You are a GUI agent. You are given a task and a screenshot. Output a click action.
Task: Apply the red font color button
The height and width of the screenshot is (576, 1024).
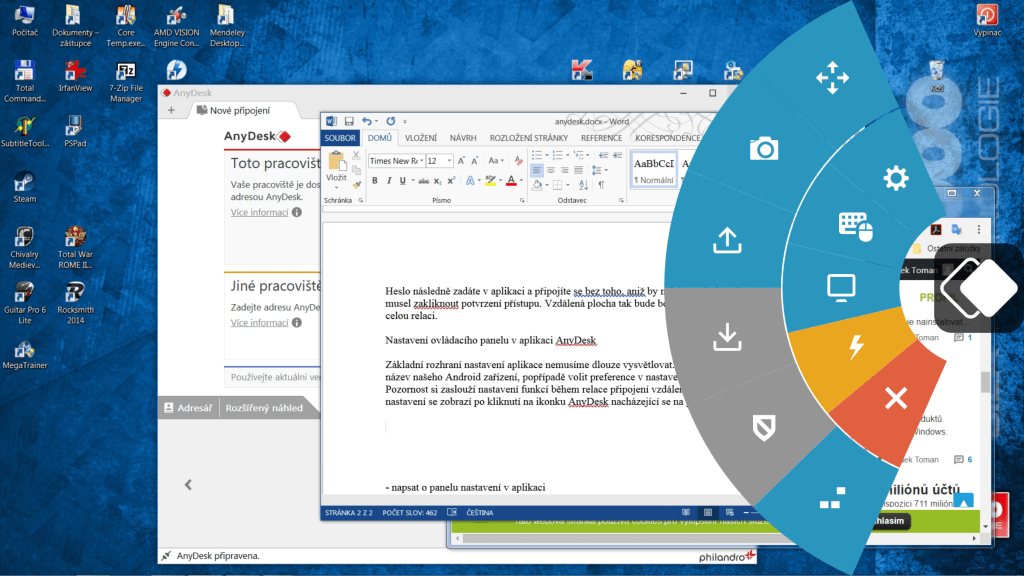click(511, 181)
